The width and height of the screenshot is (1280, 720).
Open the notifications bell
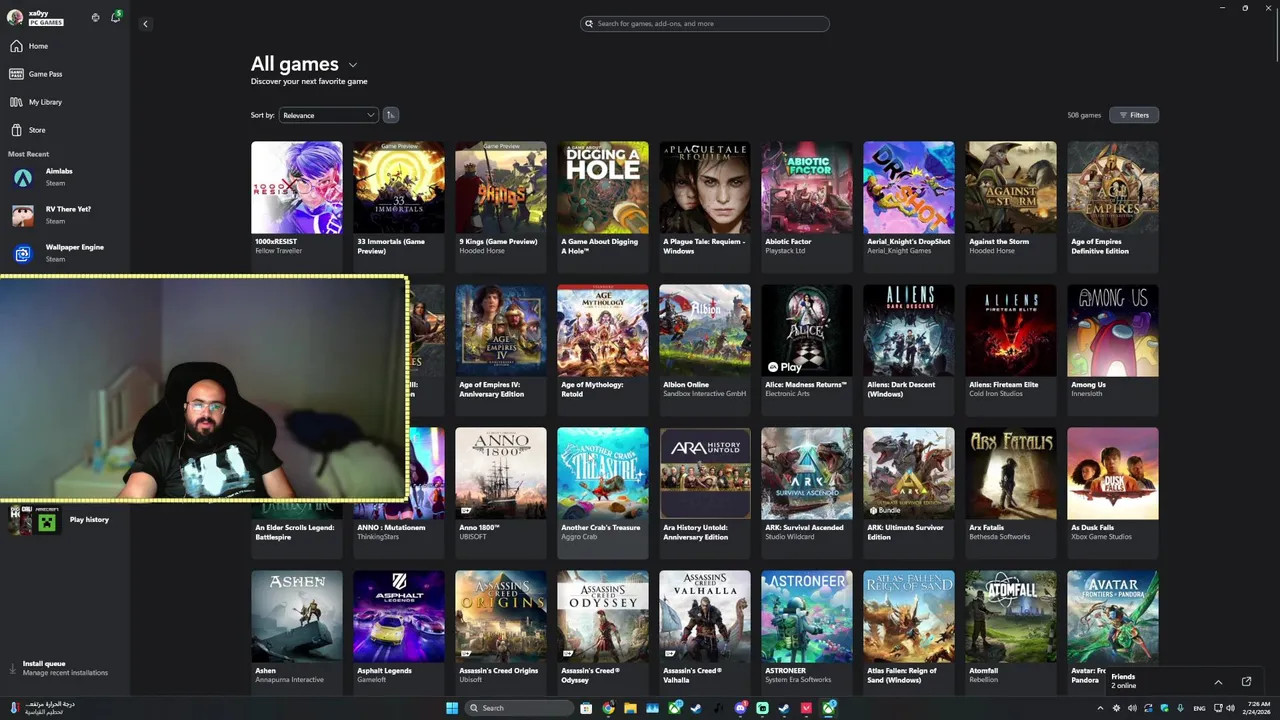(x=115, y=17)
